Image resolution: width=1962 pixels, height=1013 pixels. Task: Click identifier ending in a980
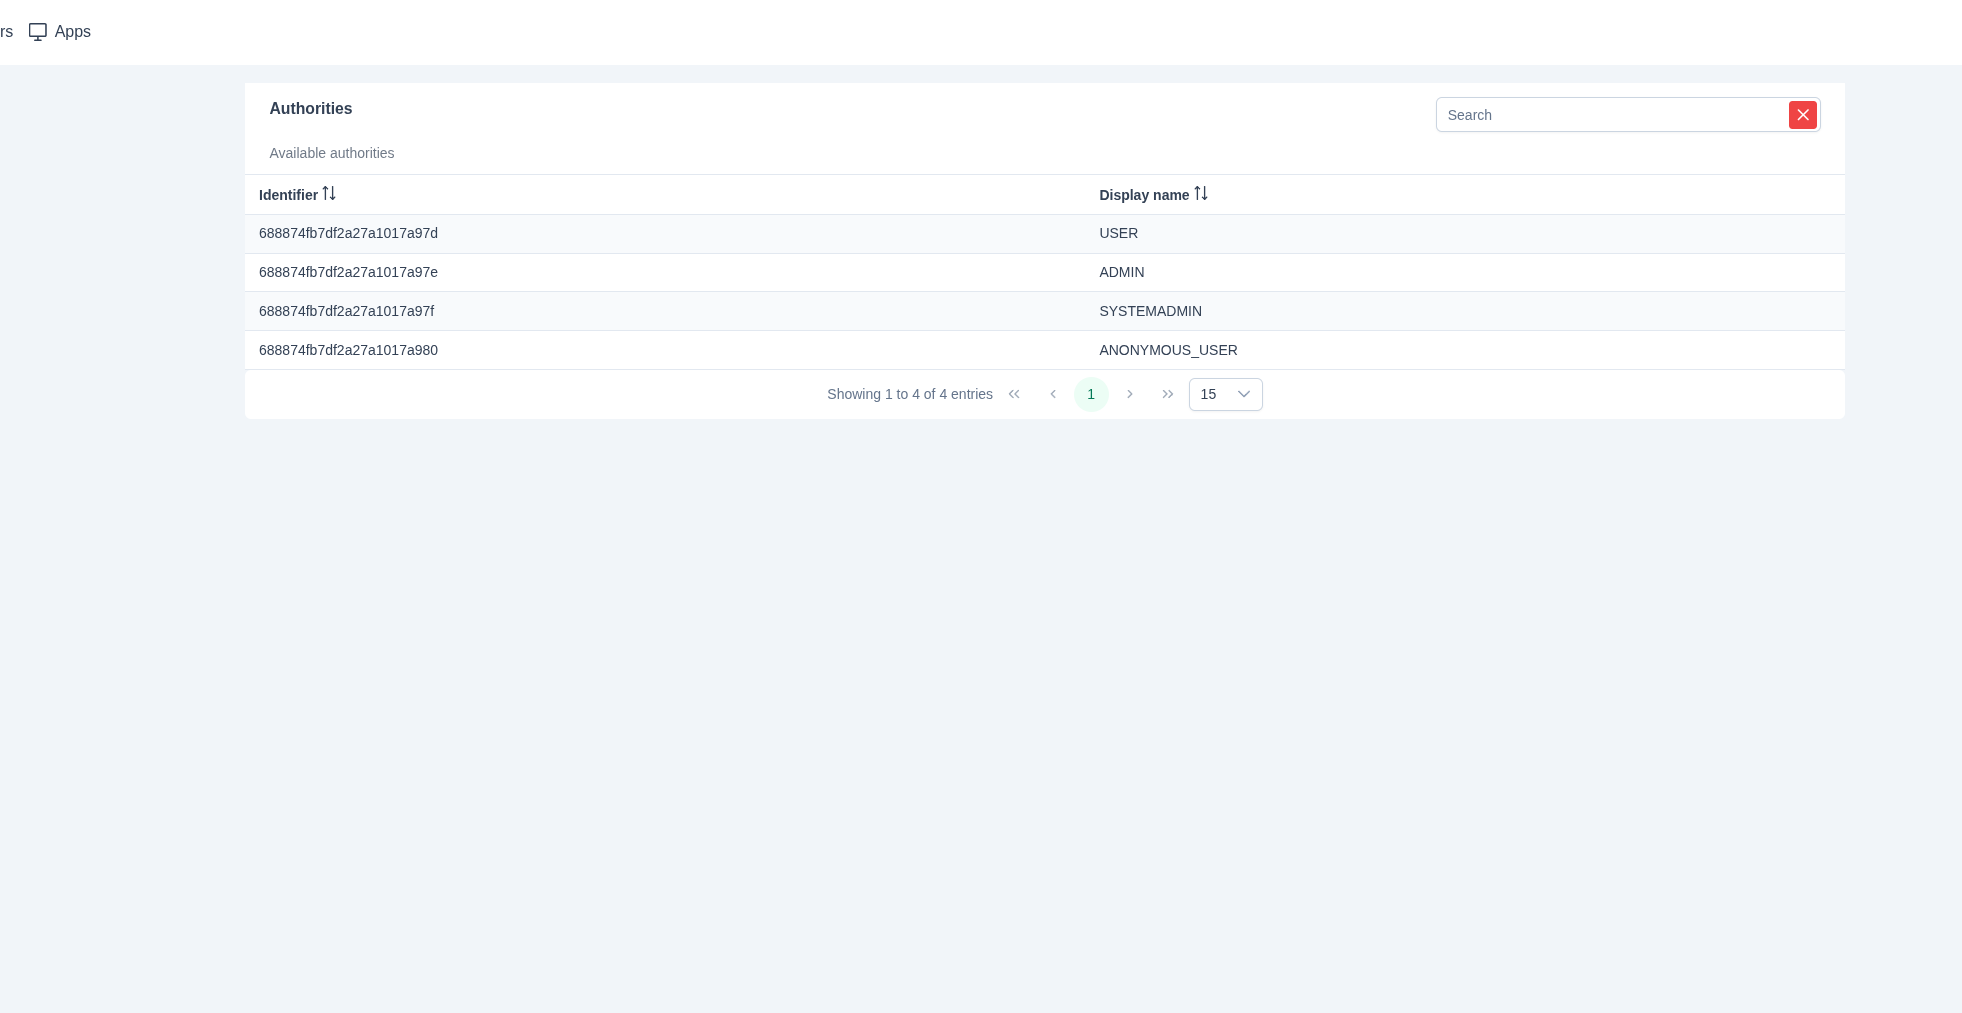click(x=348, y=350)
